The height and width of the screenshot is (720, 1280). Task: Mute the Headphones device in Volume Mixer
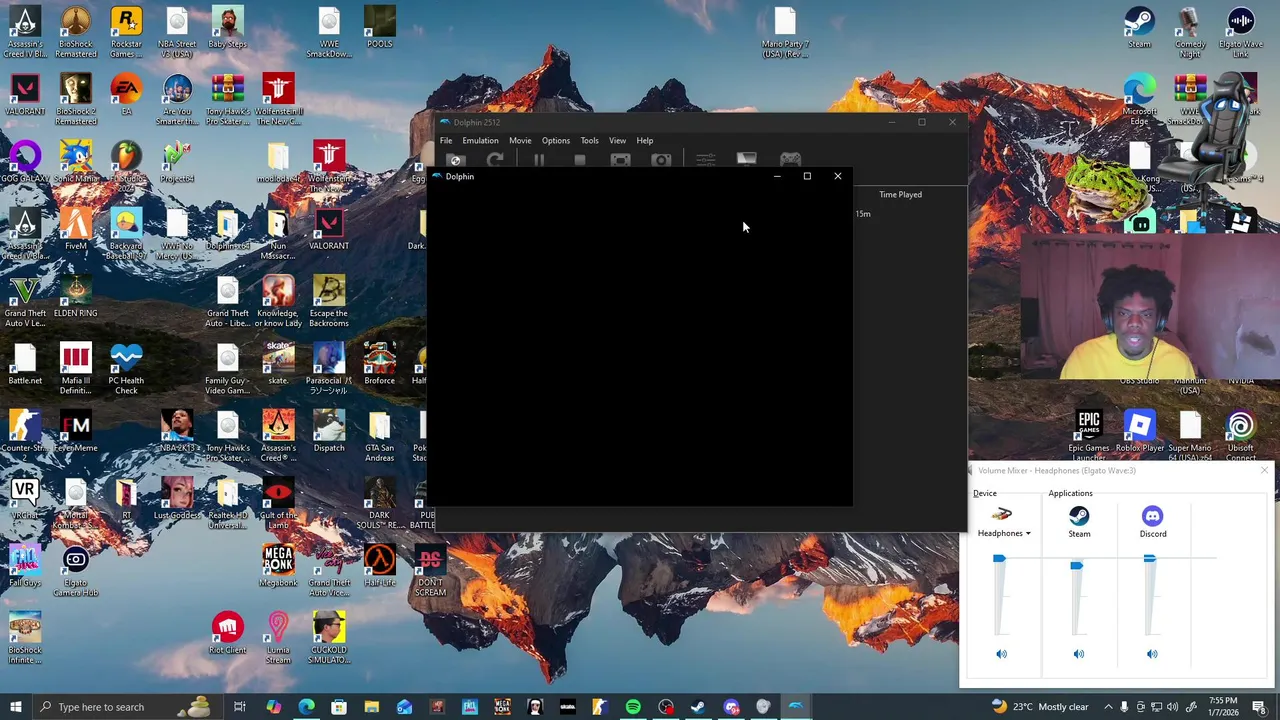tap(1001, 654)
